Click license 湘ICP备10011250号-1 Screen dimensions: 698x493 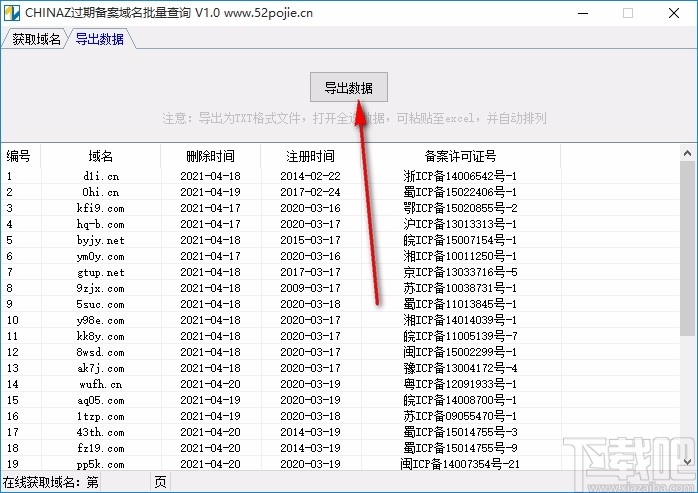coord(460,257)
